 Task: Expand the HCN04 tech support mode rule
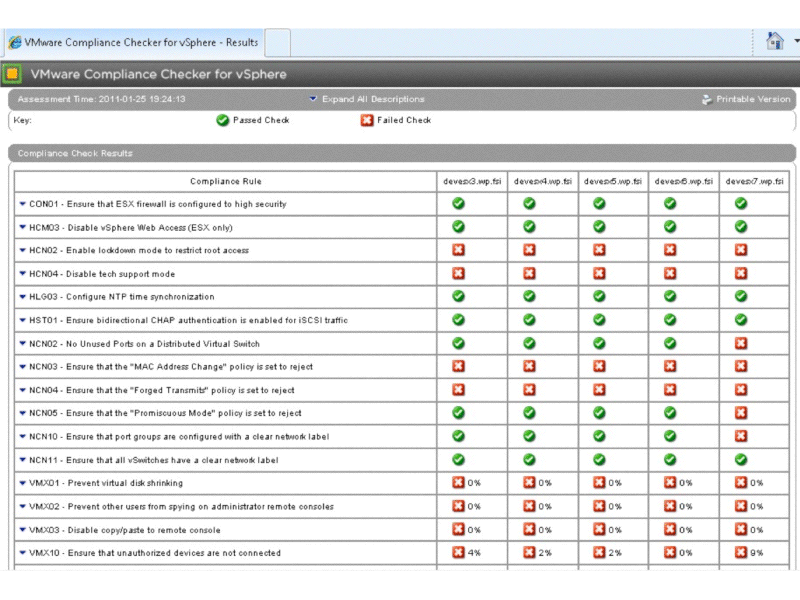coord(22,273)
